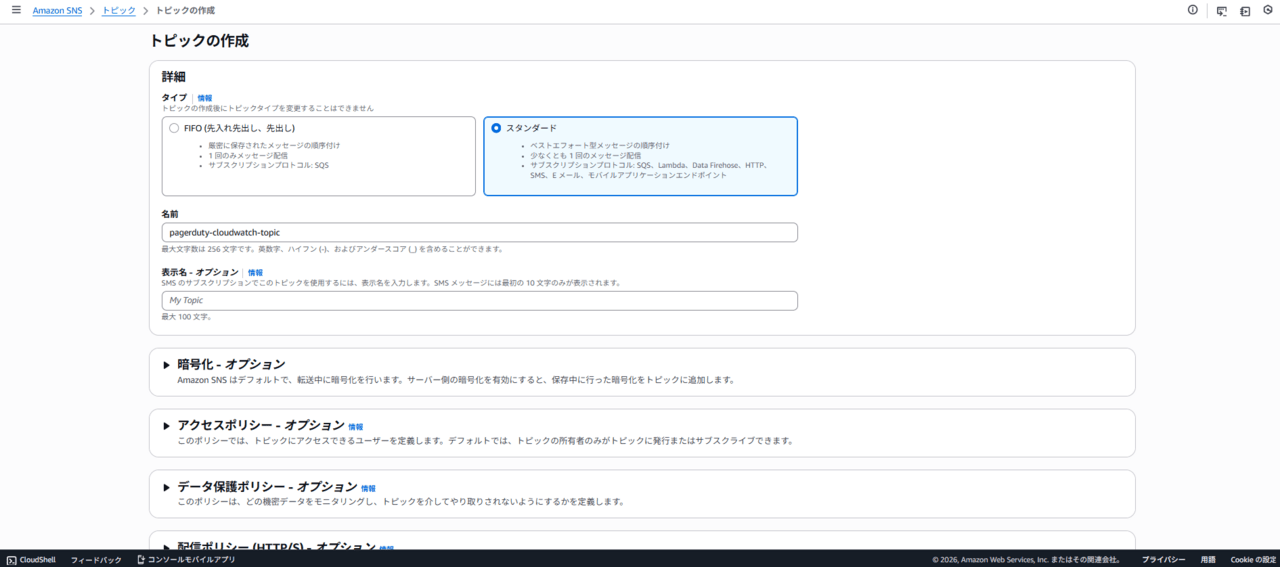Image resolution: width=1280 pixels, height=567 pixels.
Task: Expand the データ保護ポリシー - オプション section
Action: coord(166,487)
